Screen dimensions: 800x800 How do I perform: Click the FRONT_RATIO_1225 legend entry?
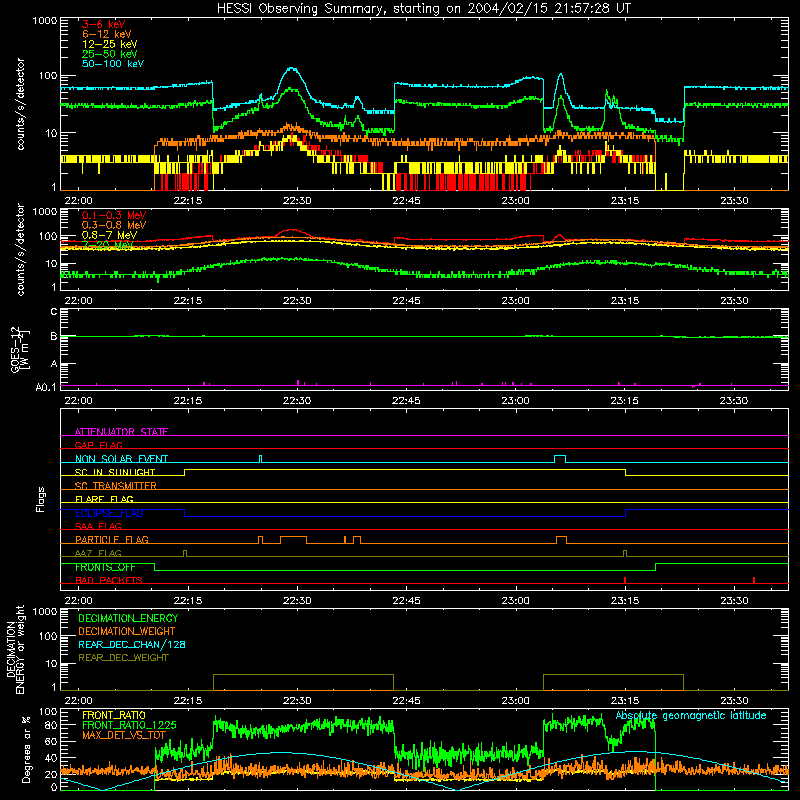pos(129,725)
